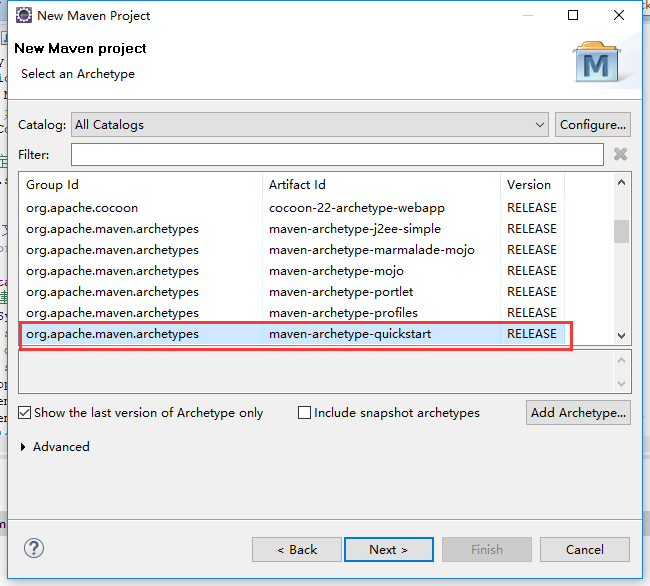Screen dimensions: 650x586
Task: Select the maven-archetype-profiles row
Action: tap(292, 313)
